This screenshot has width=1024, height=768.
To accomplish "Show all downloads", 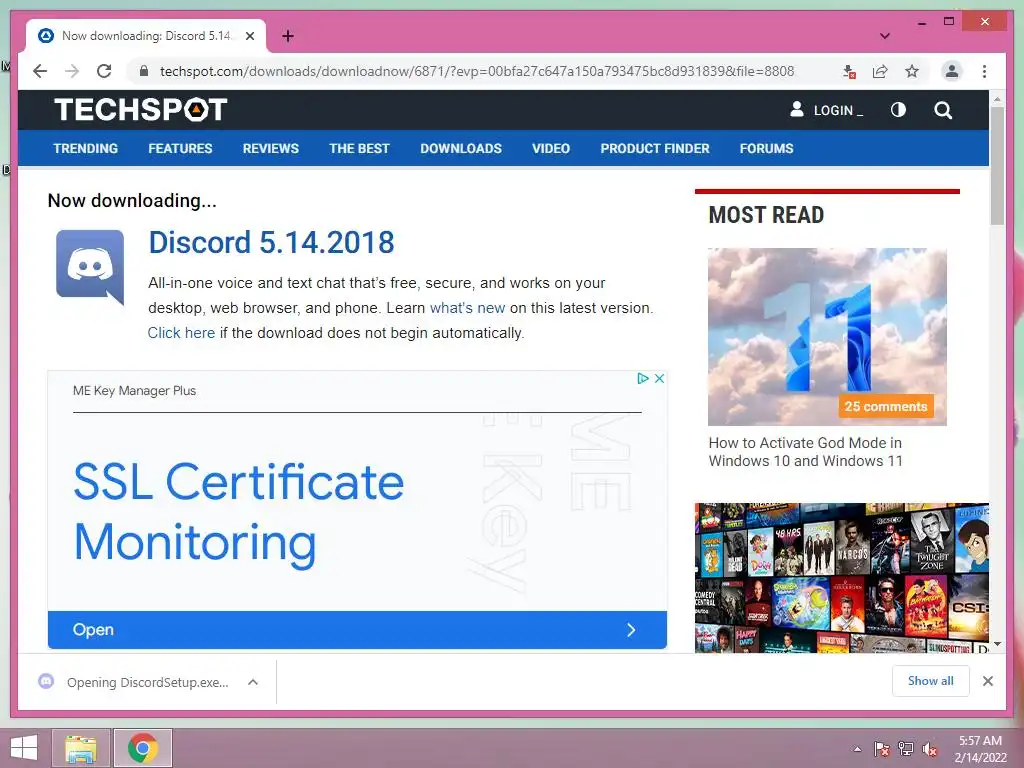I will (x=931, y=680).
